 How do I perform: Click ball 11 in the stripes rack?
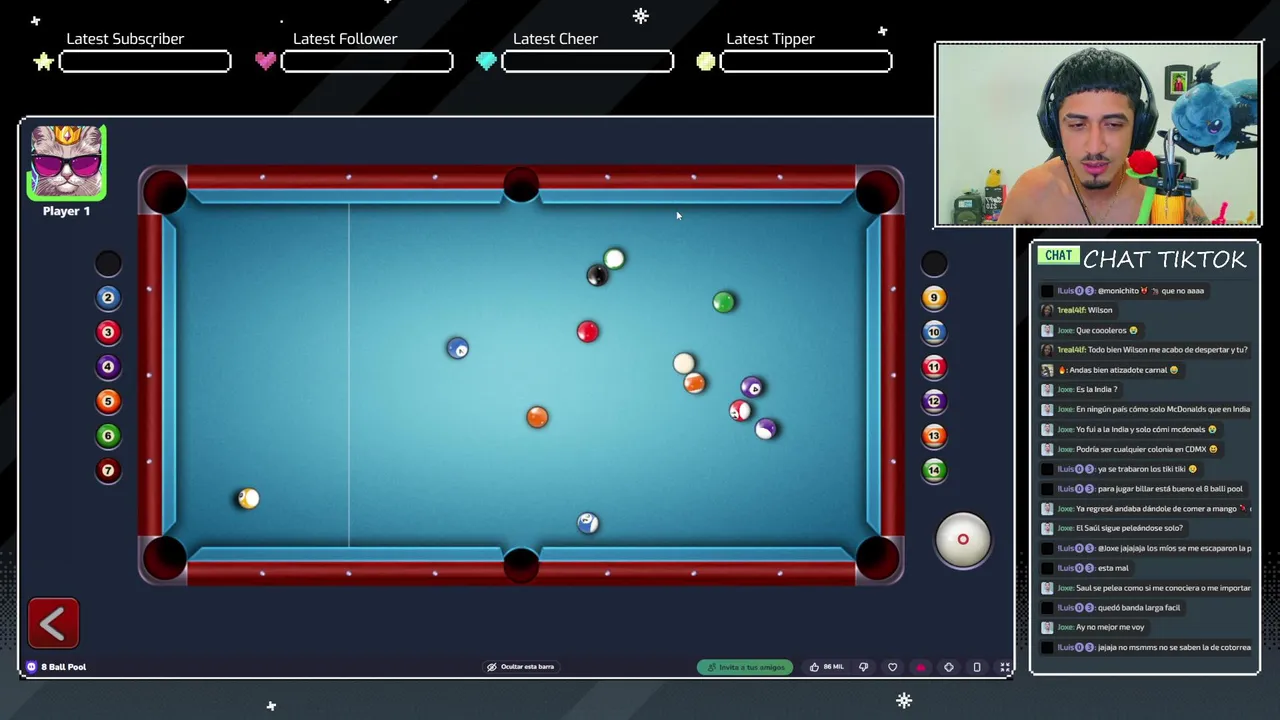(934, 367)
